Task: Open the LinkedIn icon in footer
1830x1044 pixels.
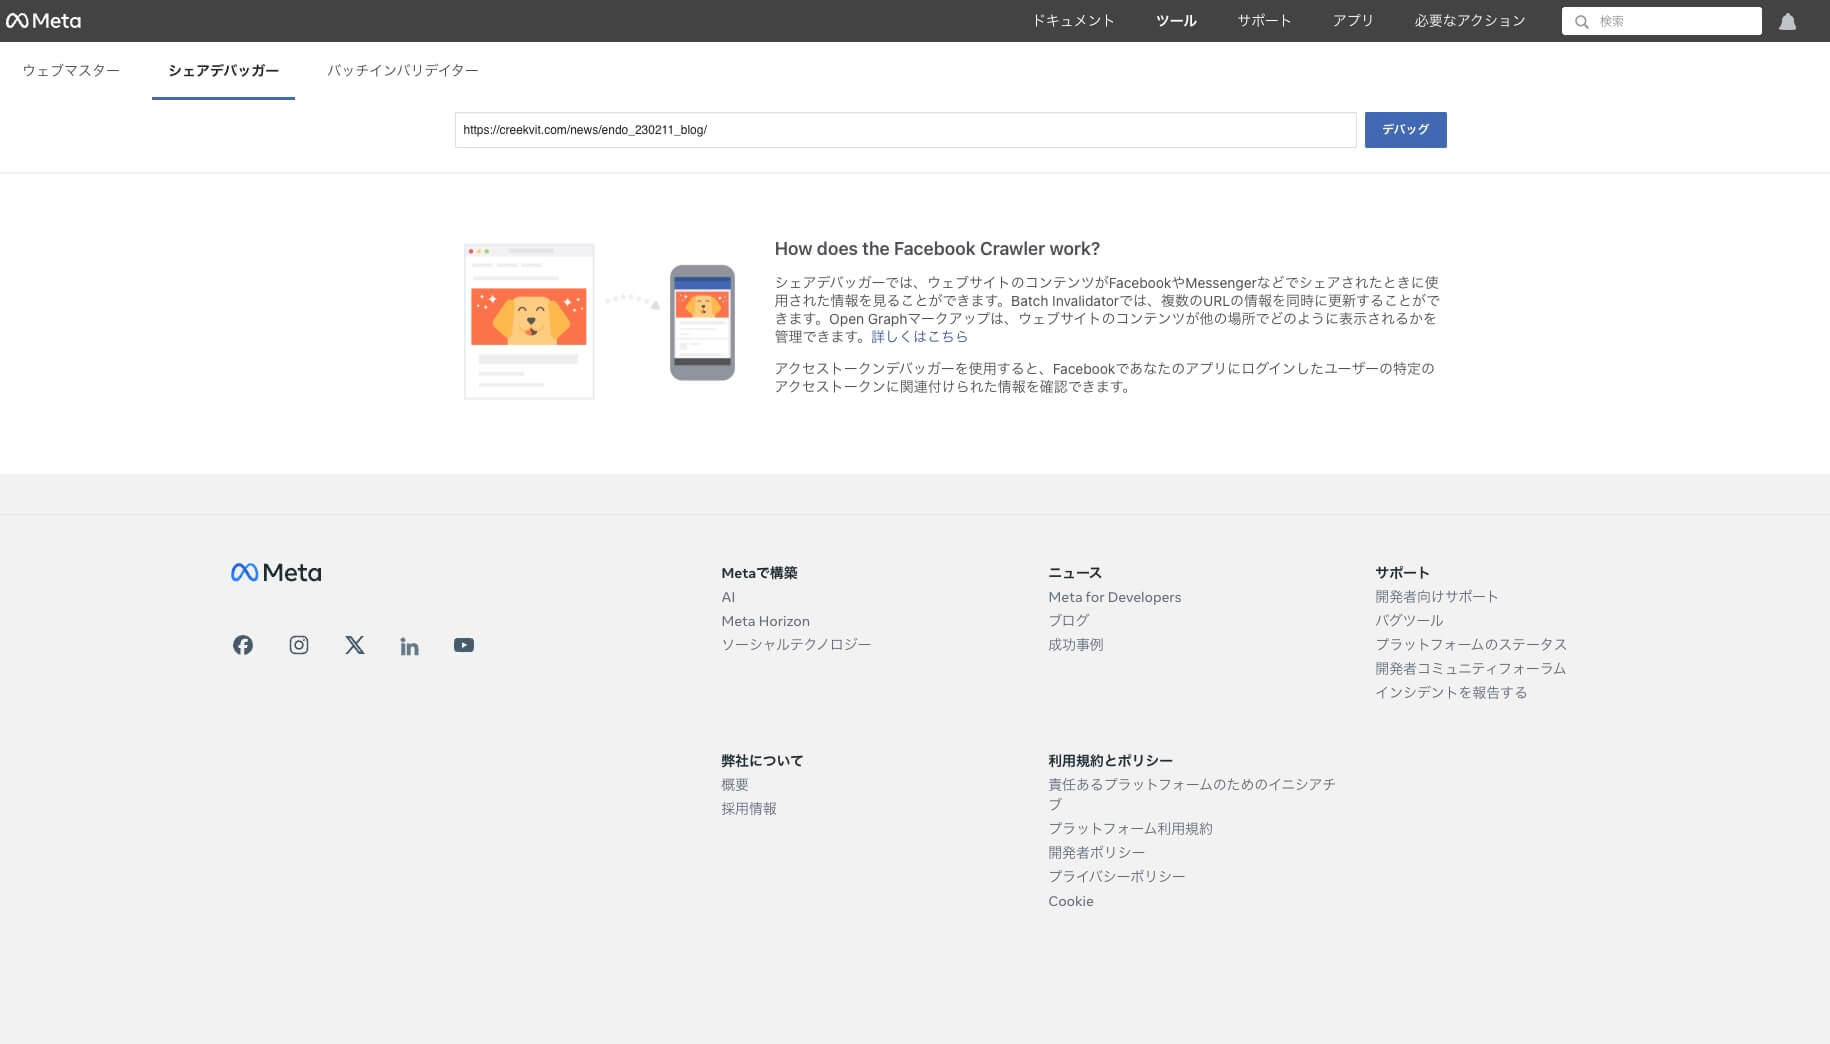Action: [409, 646]
